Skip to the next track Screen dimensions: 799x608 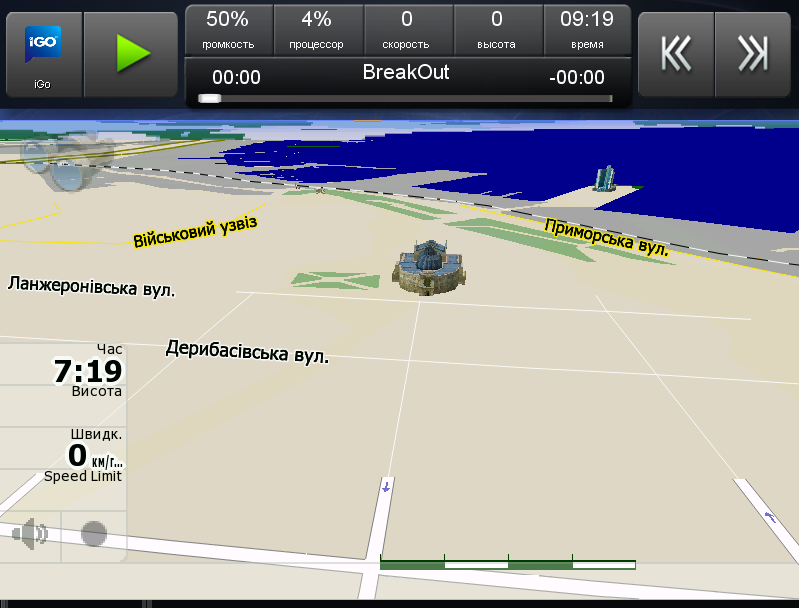(x=752, y=55)
